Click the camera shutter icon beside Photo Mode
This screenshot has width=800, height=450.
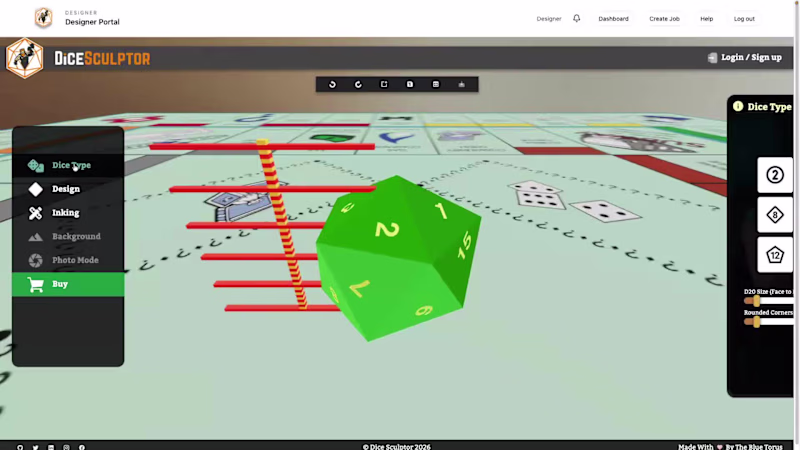click(x=36, y=260)
